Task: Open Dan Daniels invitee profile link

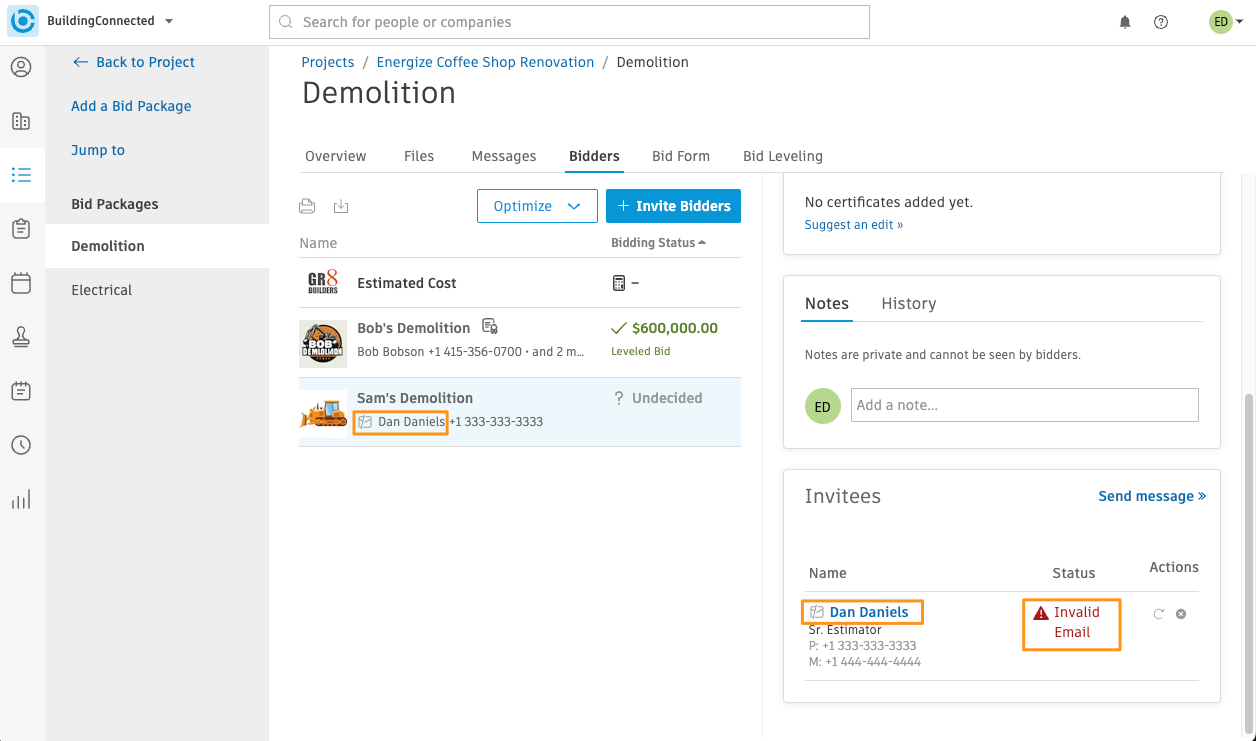Action: 869,612
